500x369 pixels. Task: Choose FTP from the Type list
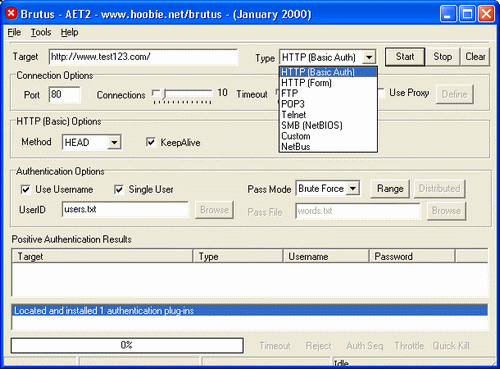328,93
